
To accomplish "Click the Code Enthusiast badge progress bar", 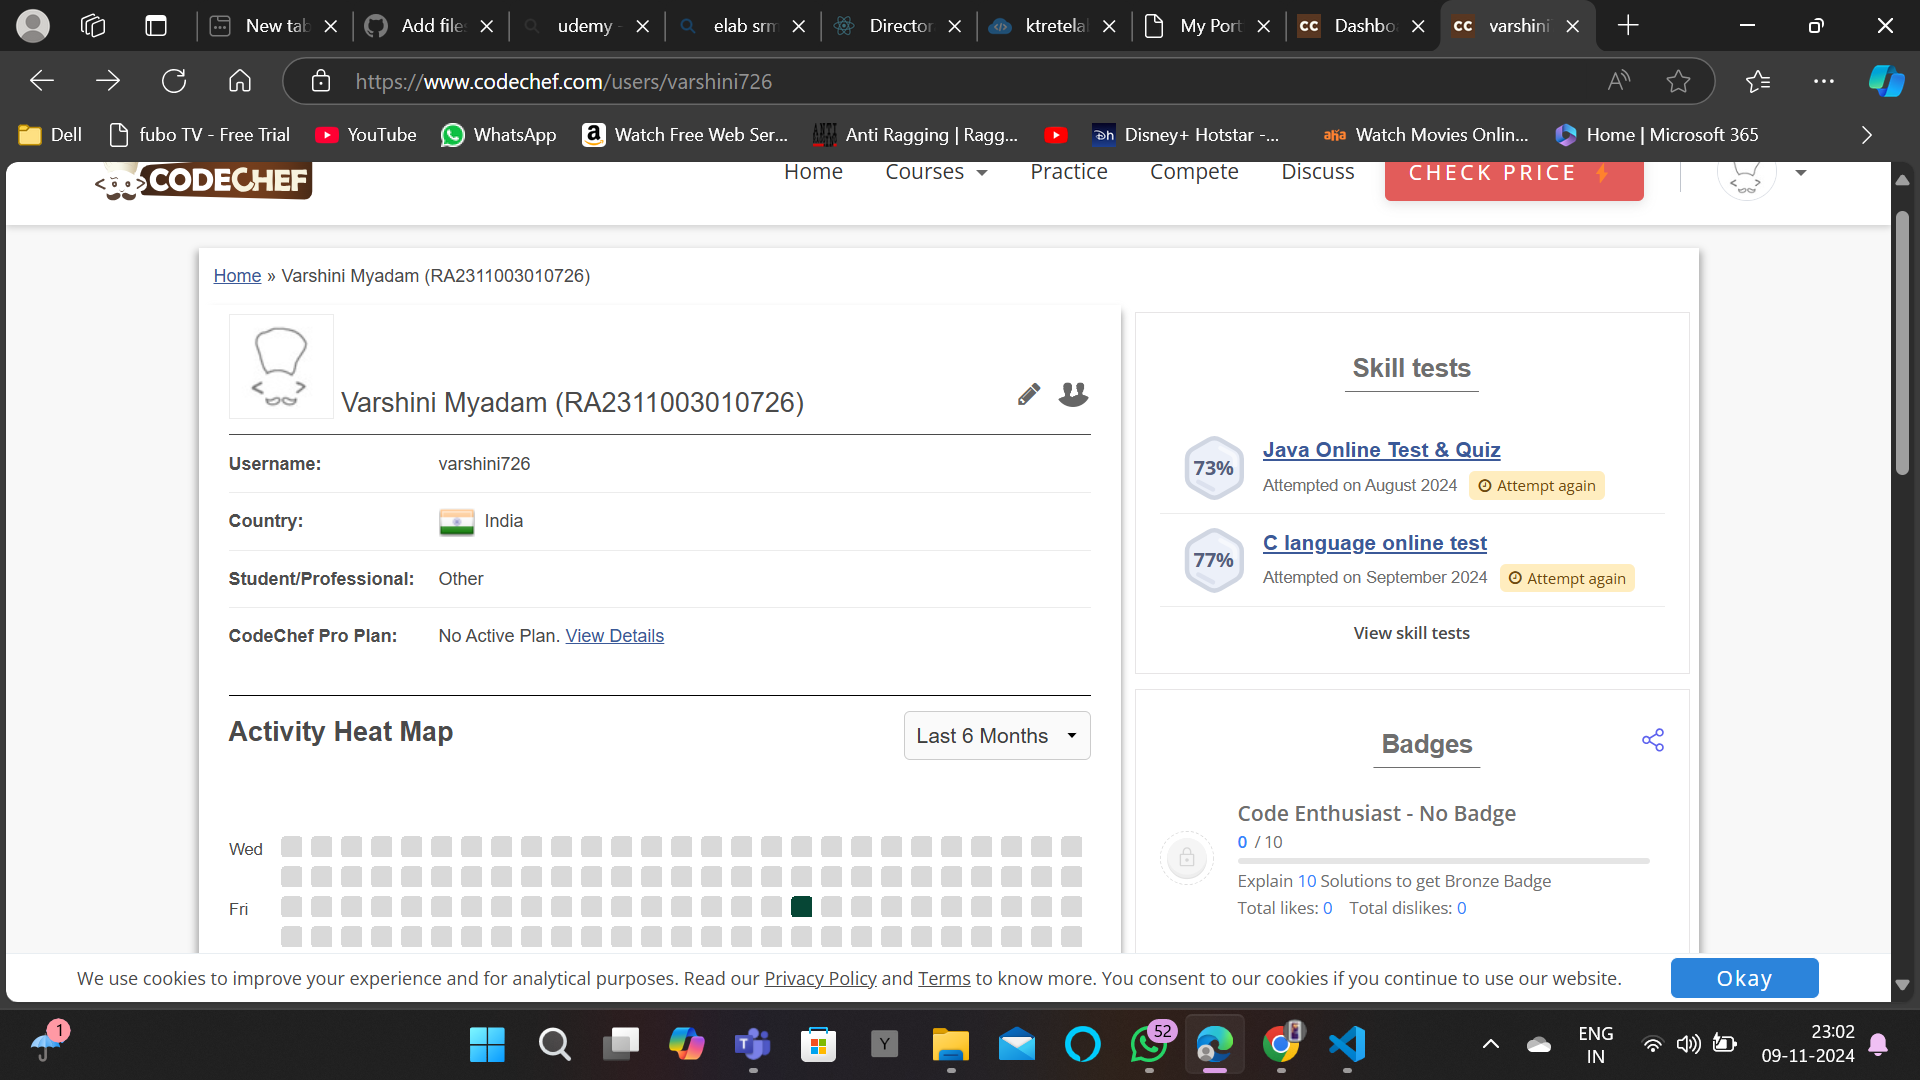I will (1443, 861).
